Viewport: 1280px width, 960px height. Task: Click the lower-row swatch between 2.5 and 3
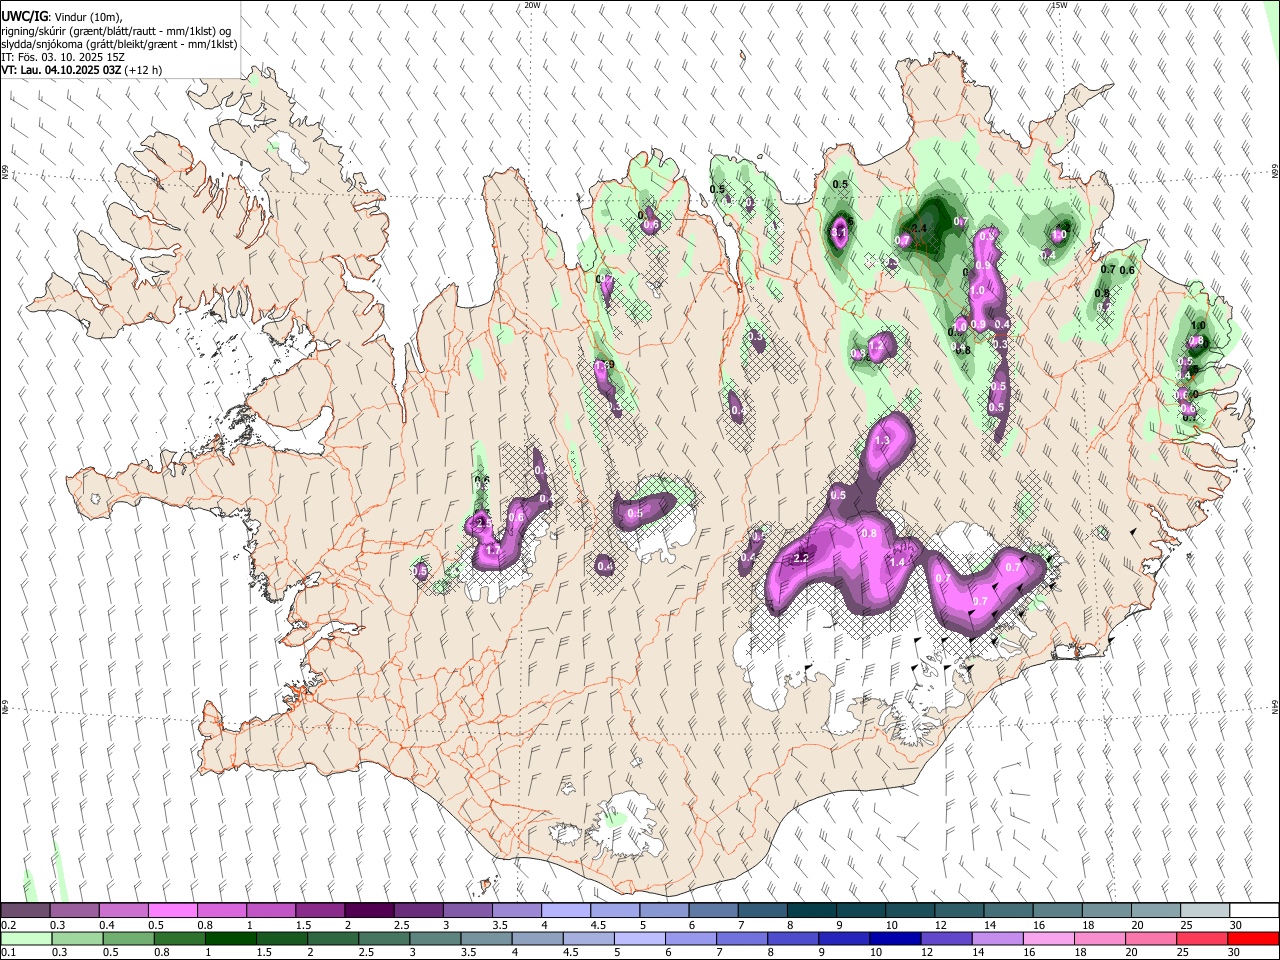[384, 938]
